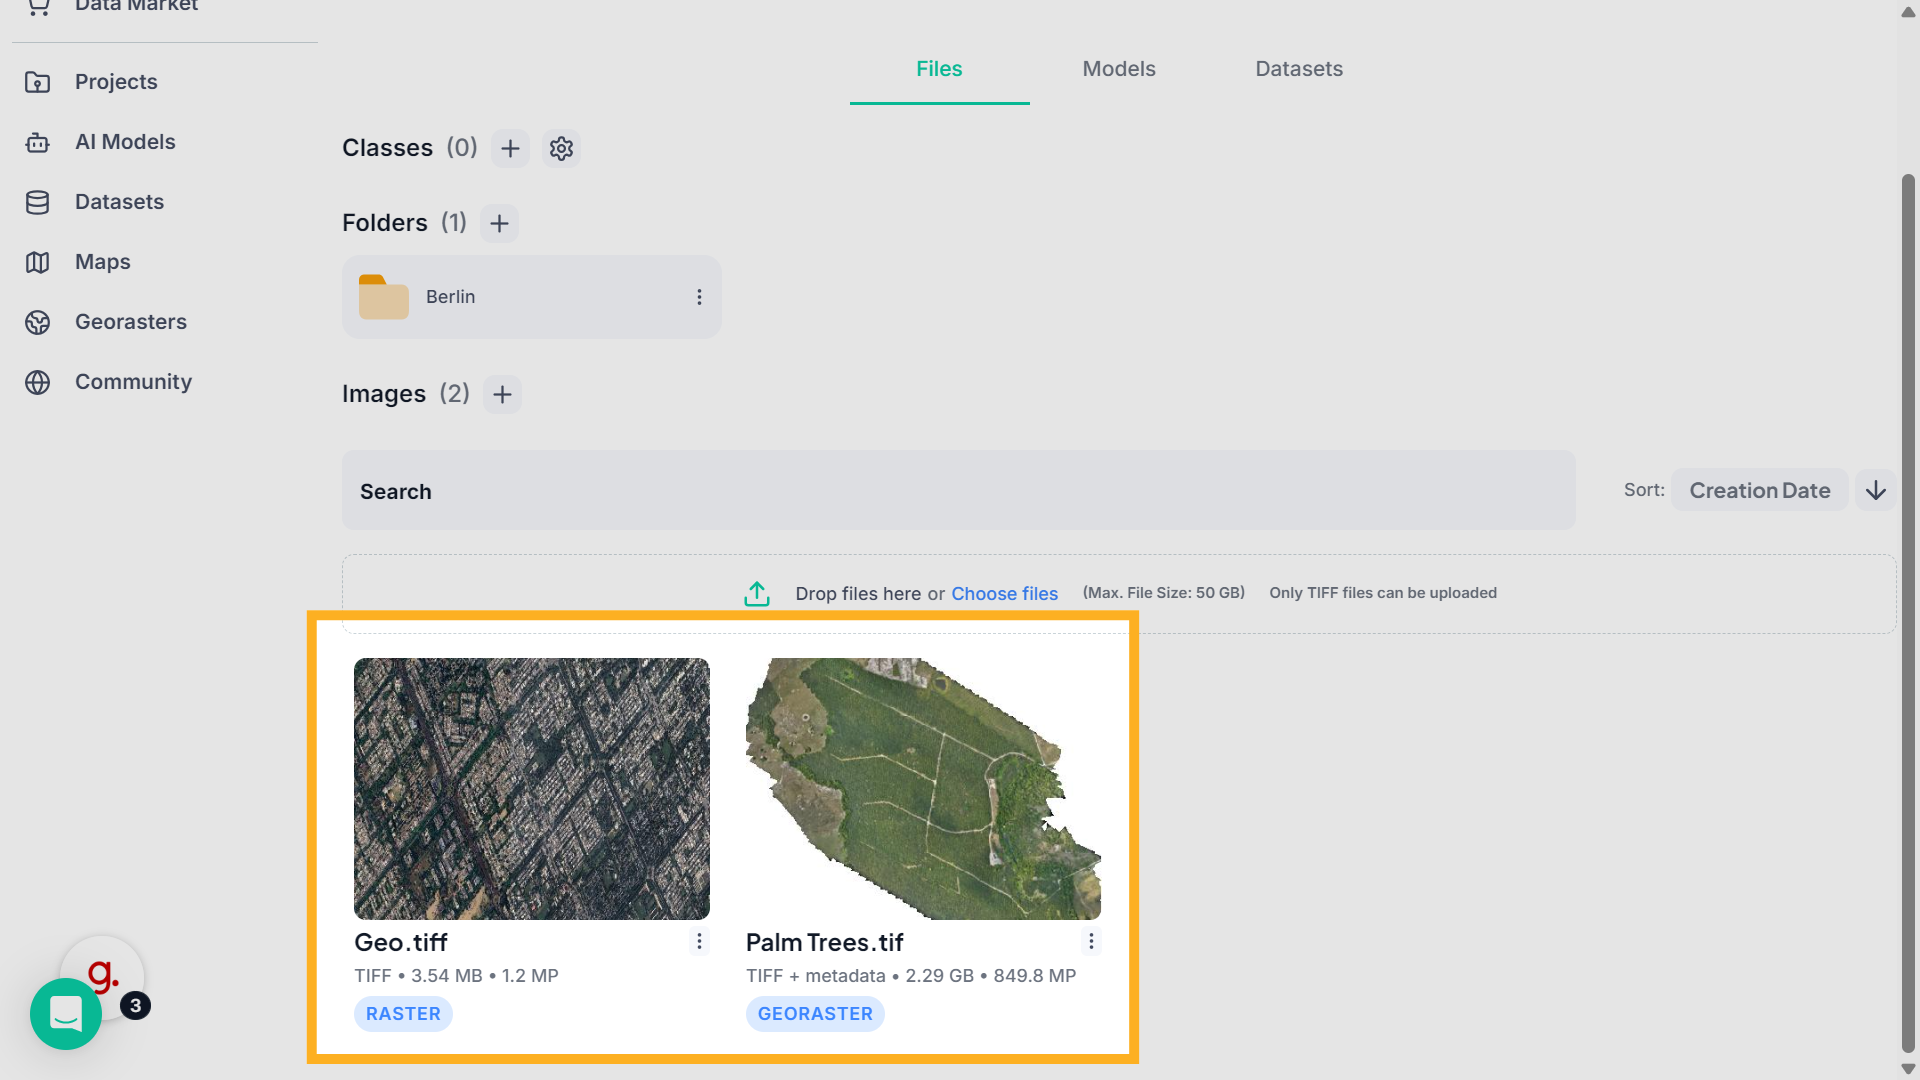Viewport: 1920px width, 1080px height.
Task: Toggle sort direction arrow
Action: [x=1876, y=490]
